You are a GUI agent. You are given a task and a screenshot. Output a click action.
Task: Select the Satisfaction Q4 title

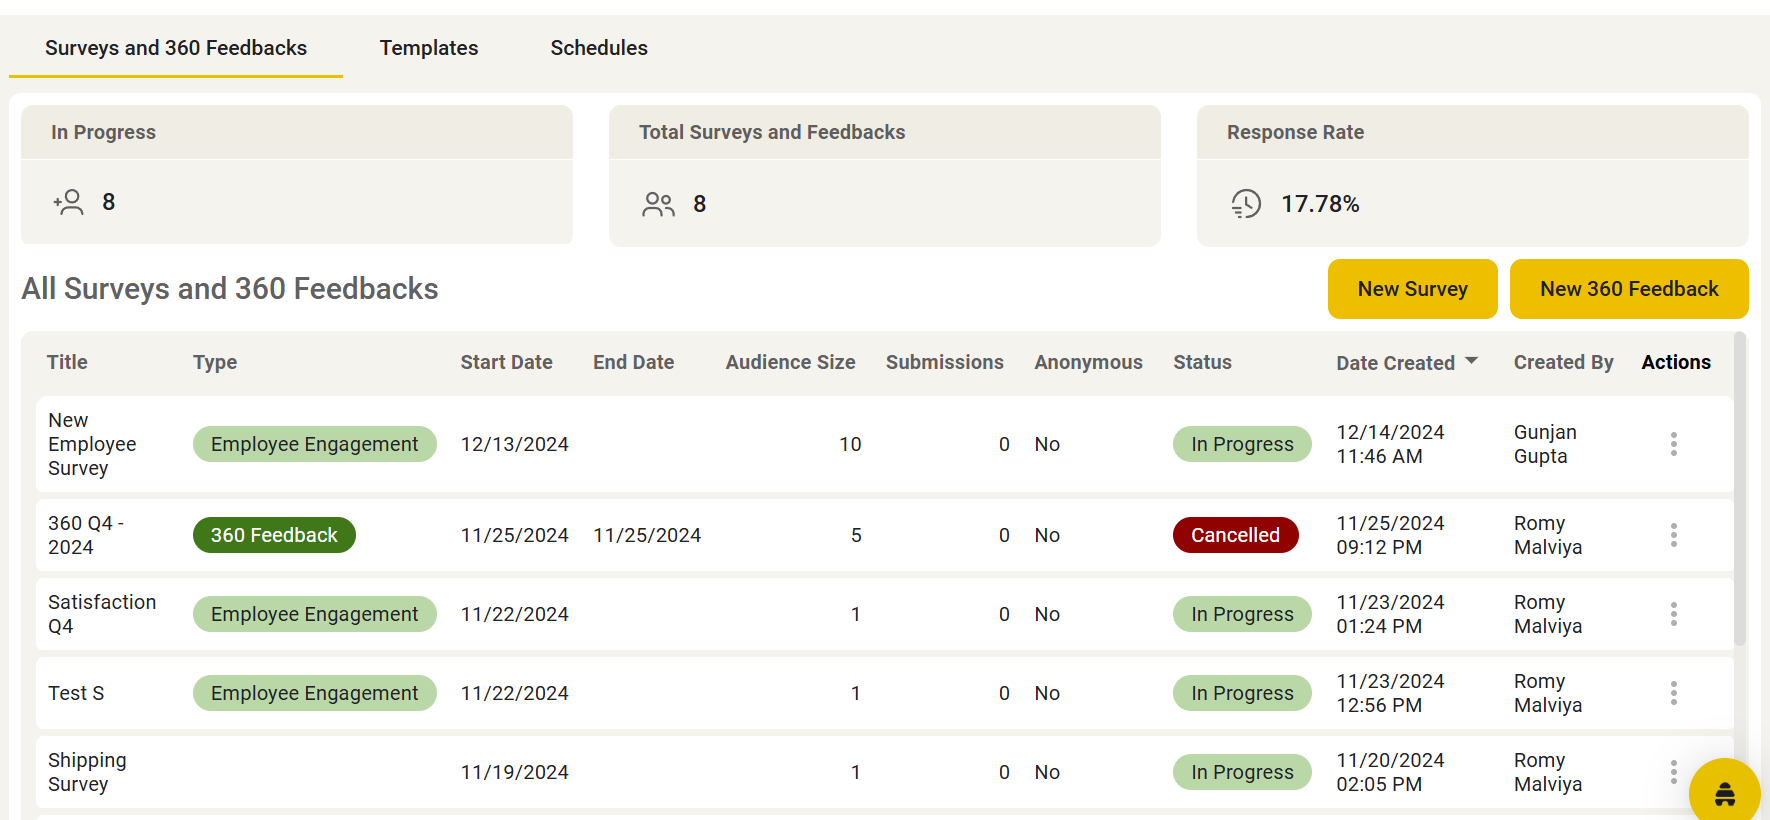pyautogui.click(x=102, y=614)
